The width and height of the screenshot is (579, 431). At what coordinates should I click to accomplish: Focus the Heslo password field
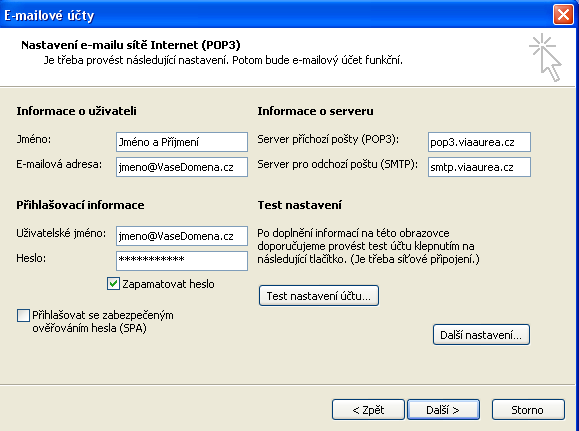tap(182, 261)
